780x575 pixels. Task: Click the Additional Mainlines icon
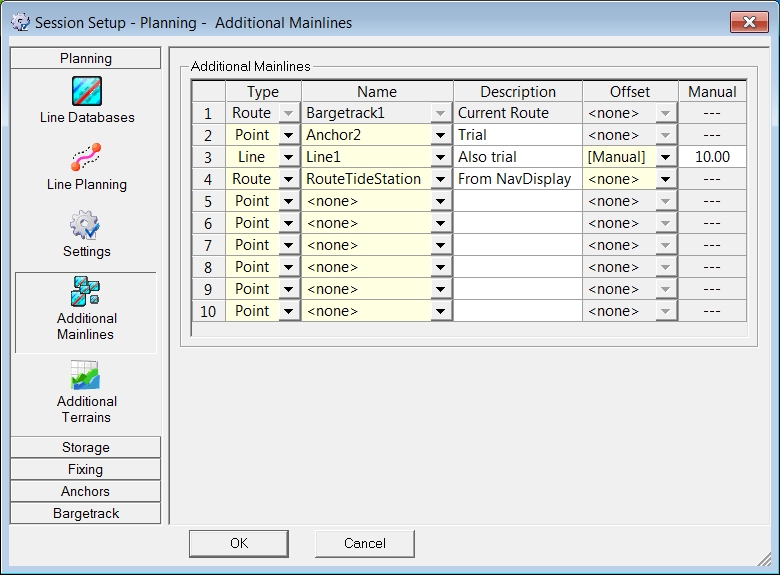(x=86, y=292)
